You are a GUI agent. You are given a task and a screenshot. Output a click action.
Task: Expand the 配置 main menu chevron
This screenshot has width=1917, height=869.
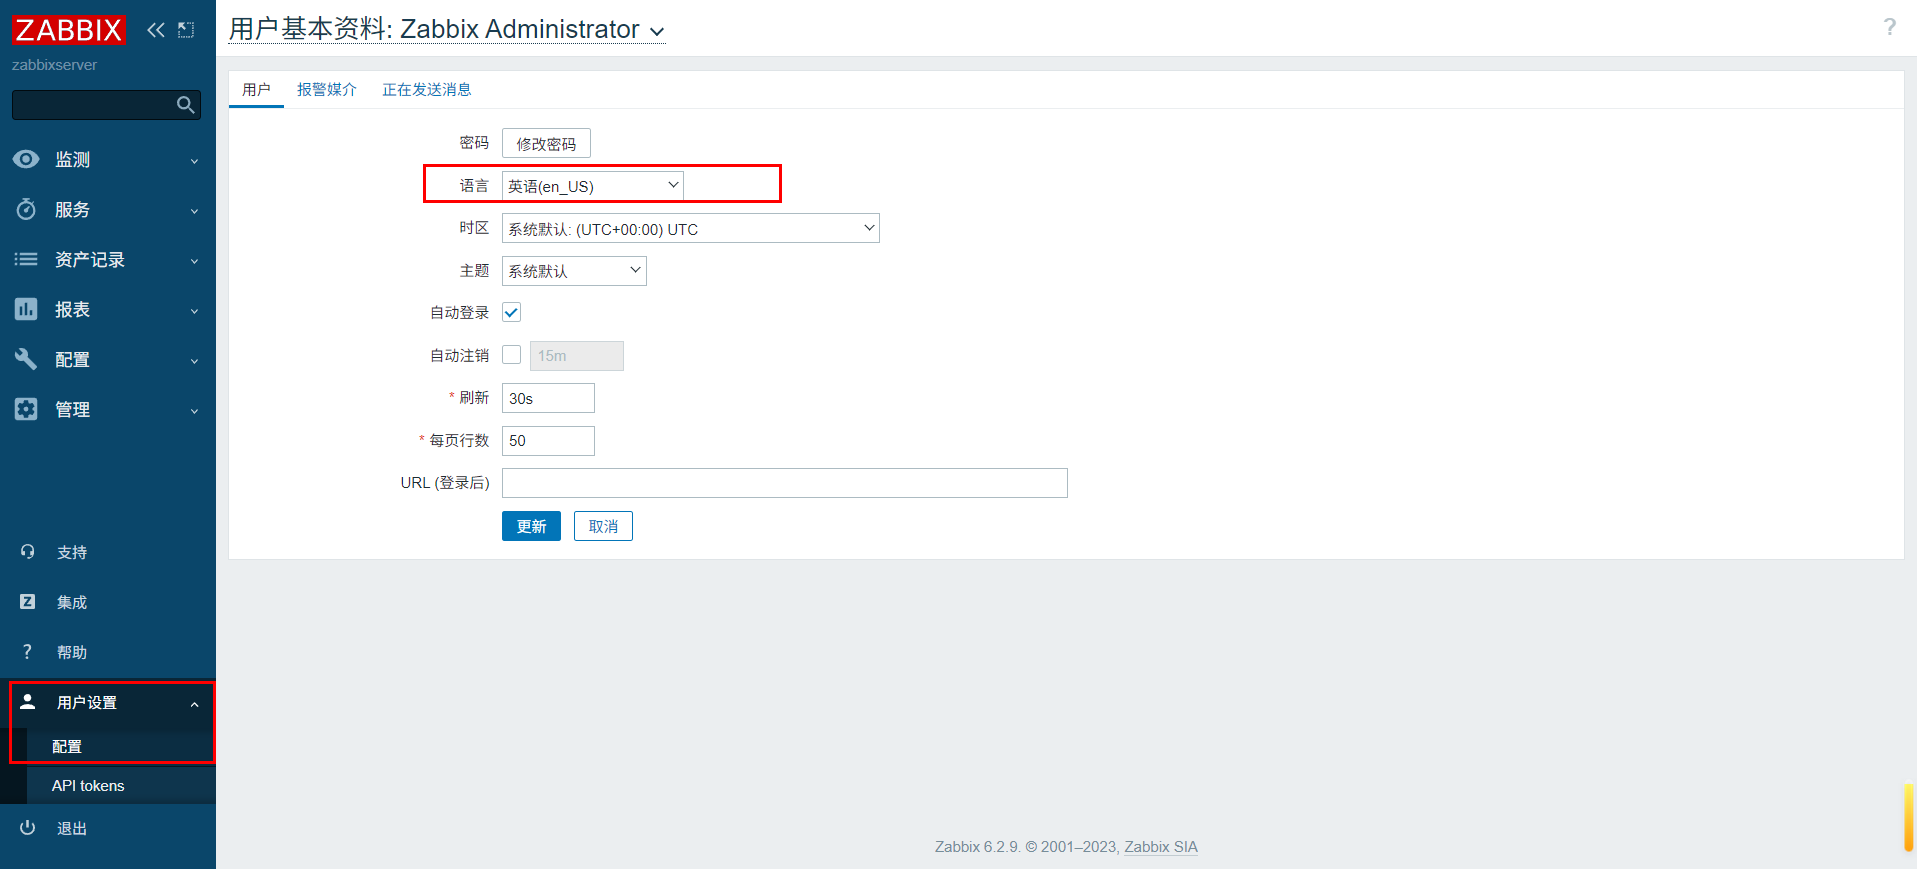[194, 361]
